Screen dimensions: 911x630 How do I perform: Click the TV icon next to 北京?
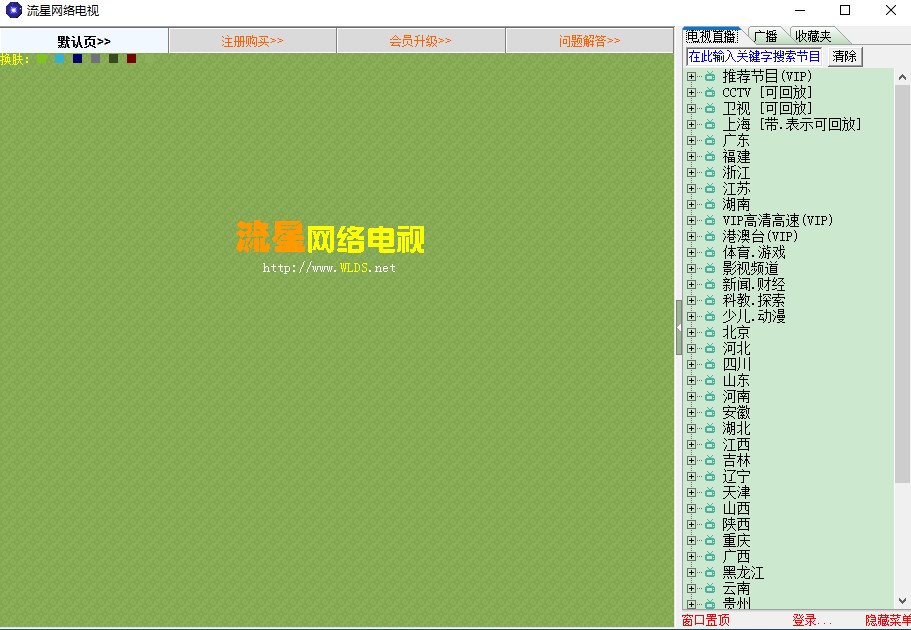point(710,333)
